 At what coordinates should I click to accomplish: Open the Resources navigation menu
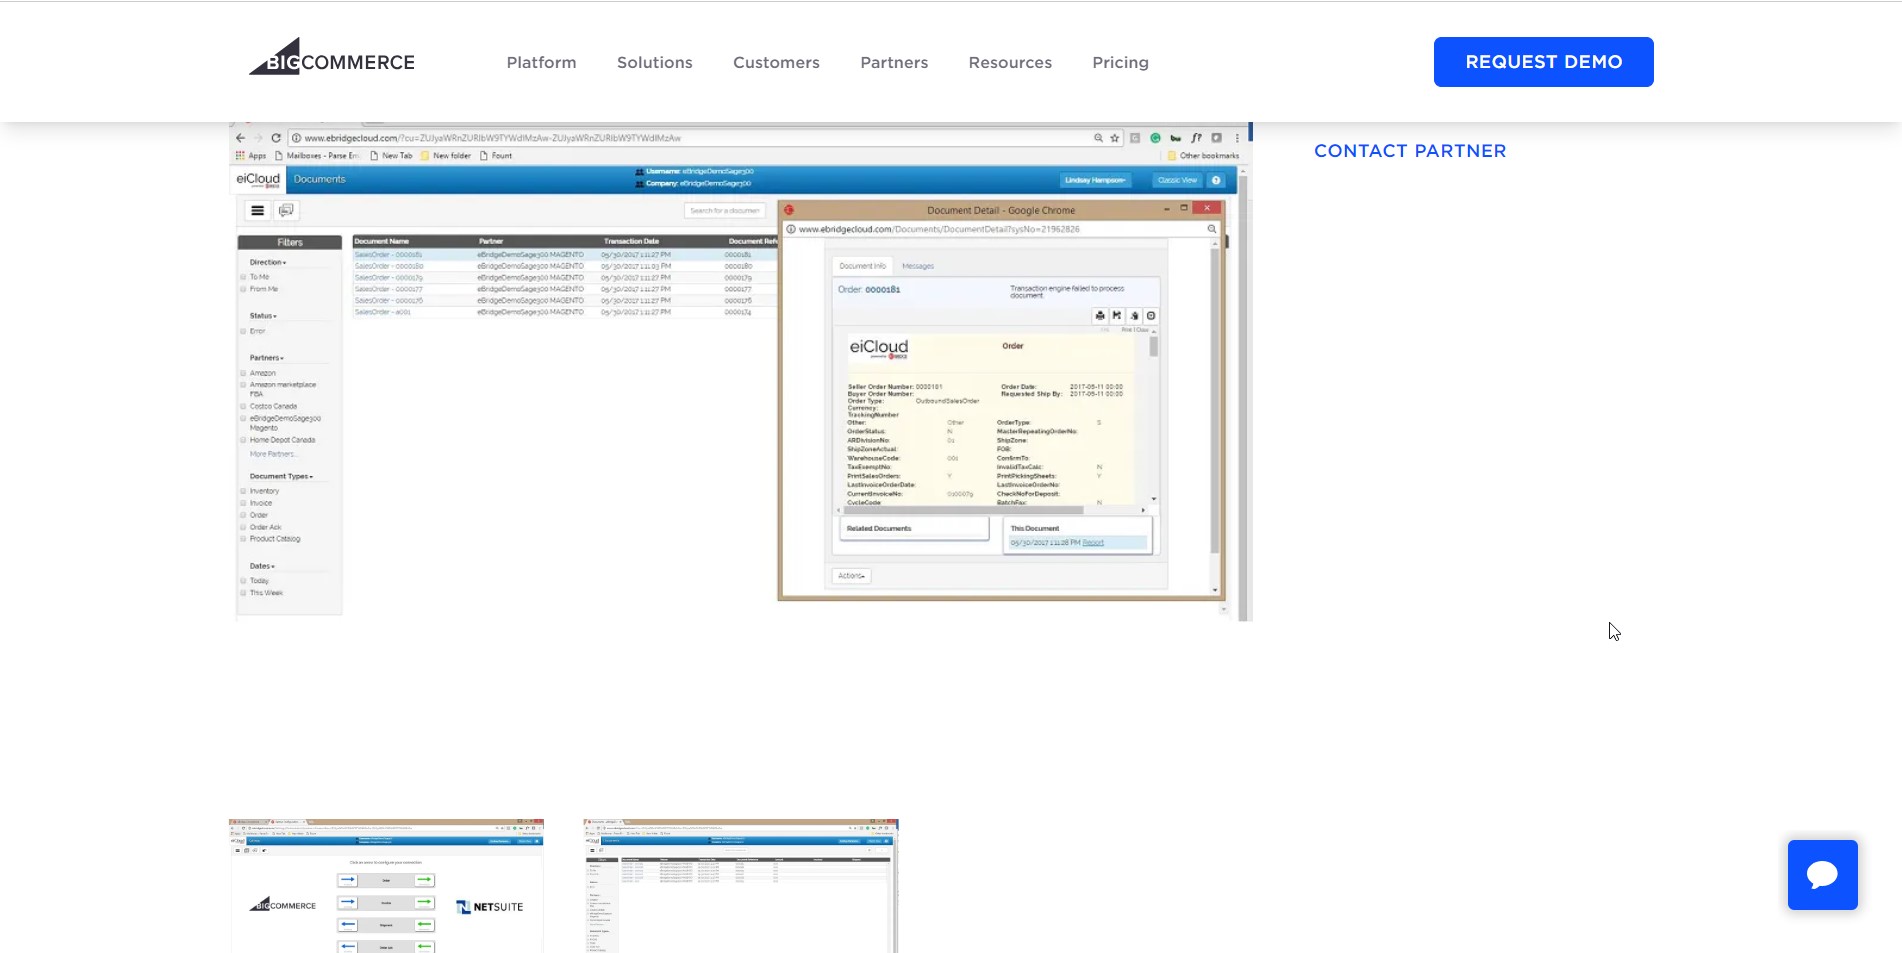[x=1009, y=62]
